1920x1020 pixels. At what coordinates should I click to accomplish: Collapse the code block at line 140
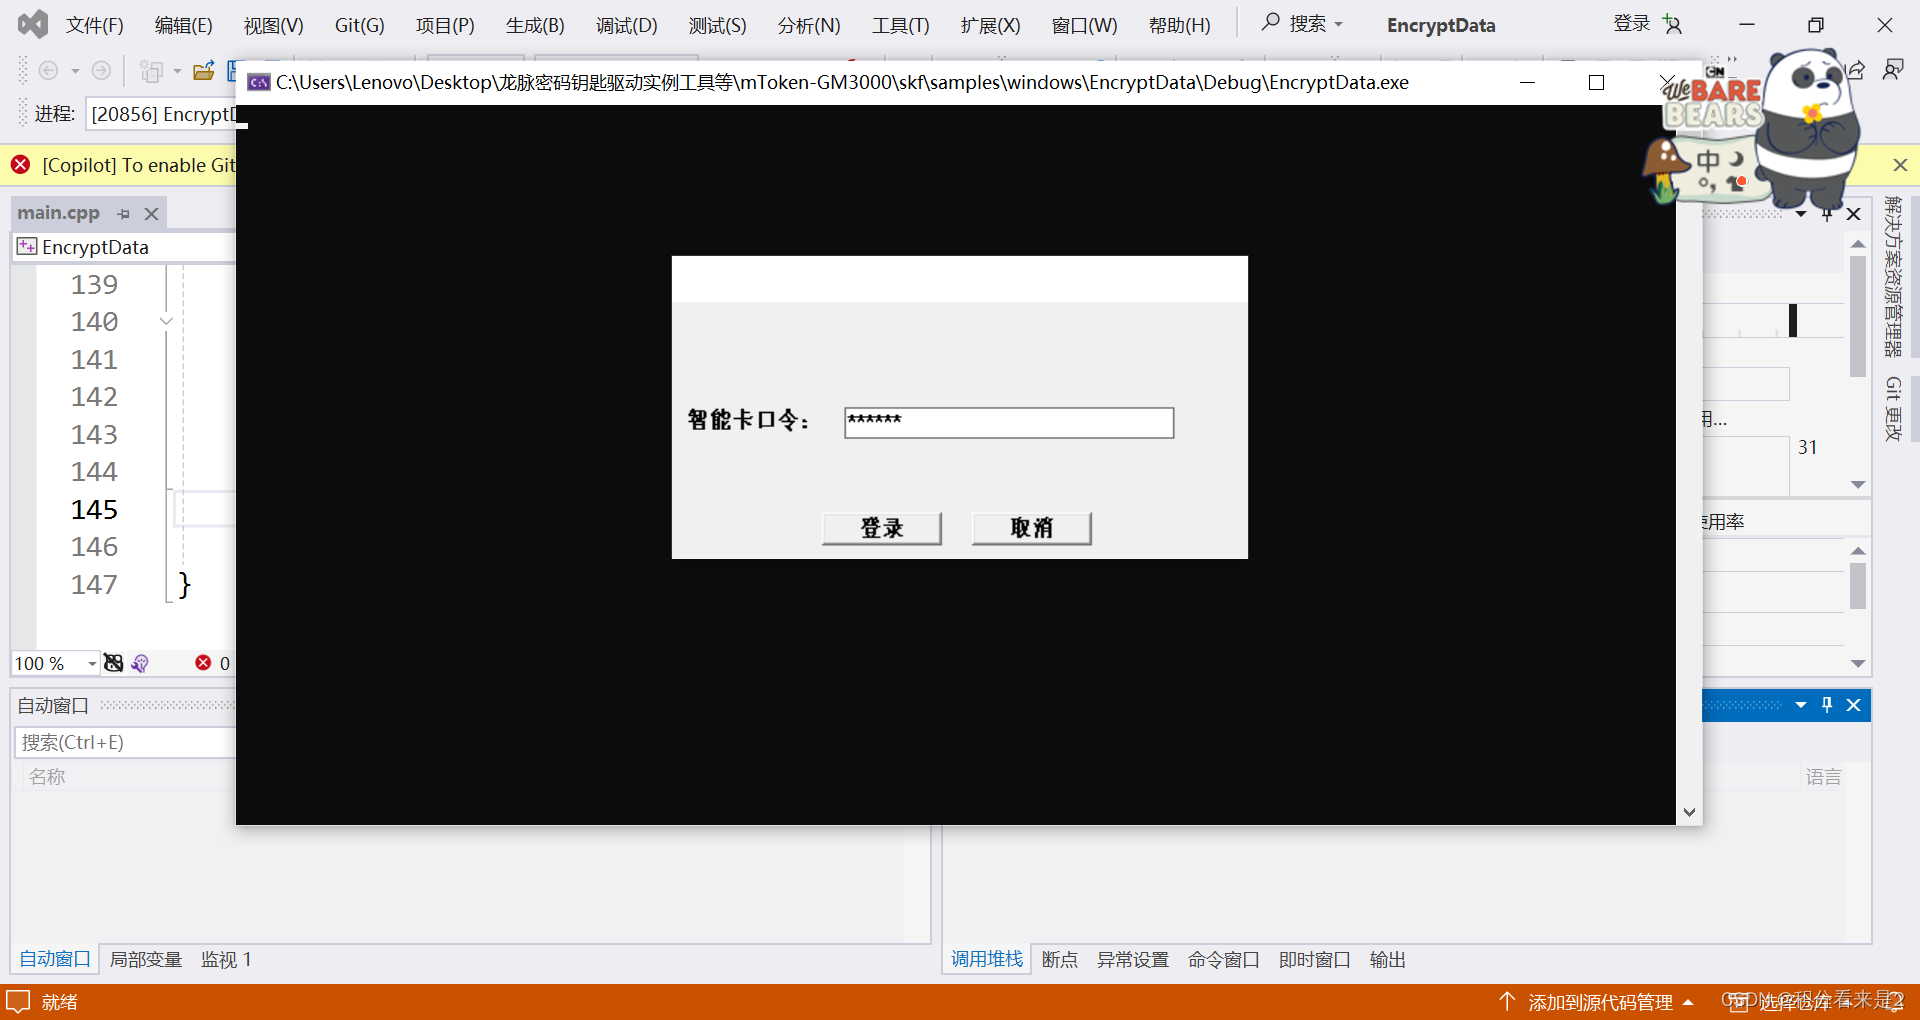tap(166, 321)
